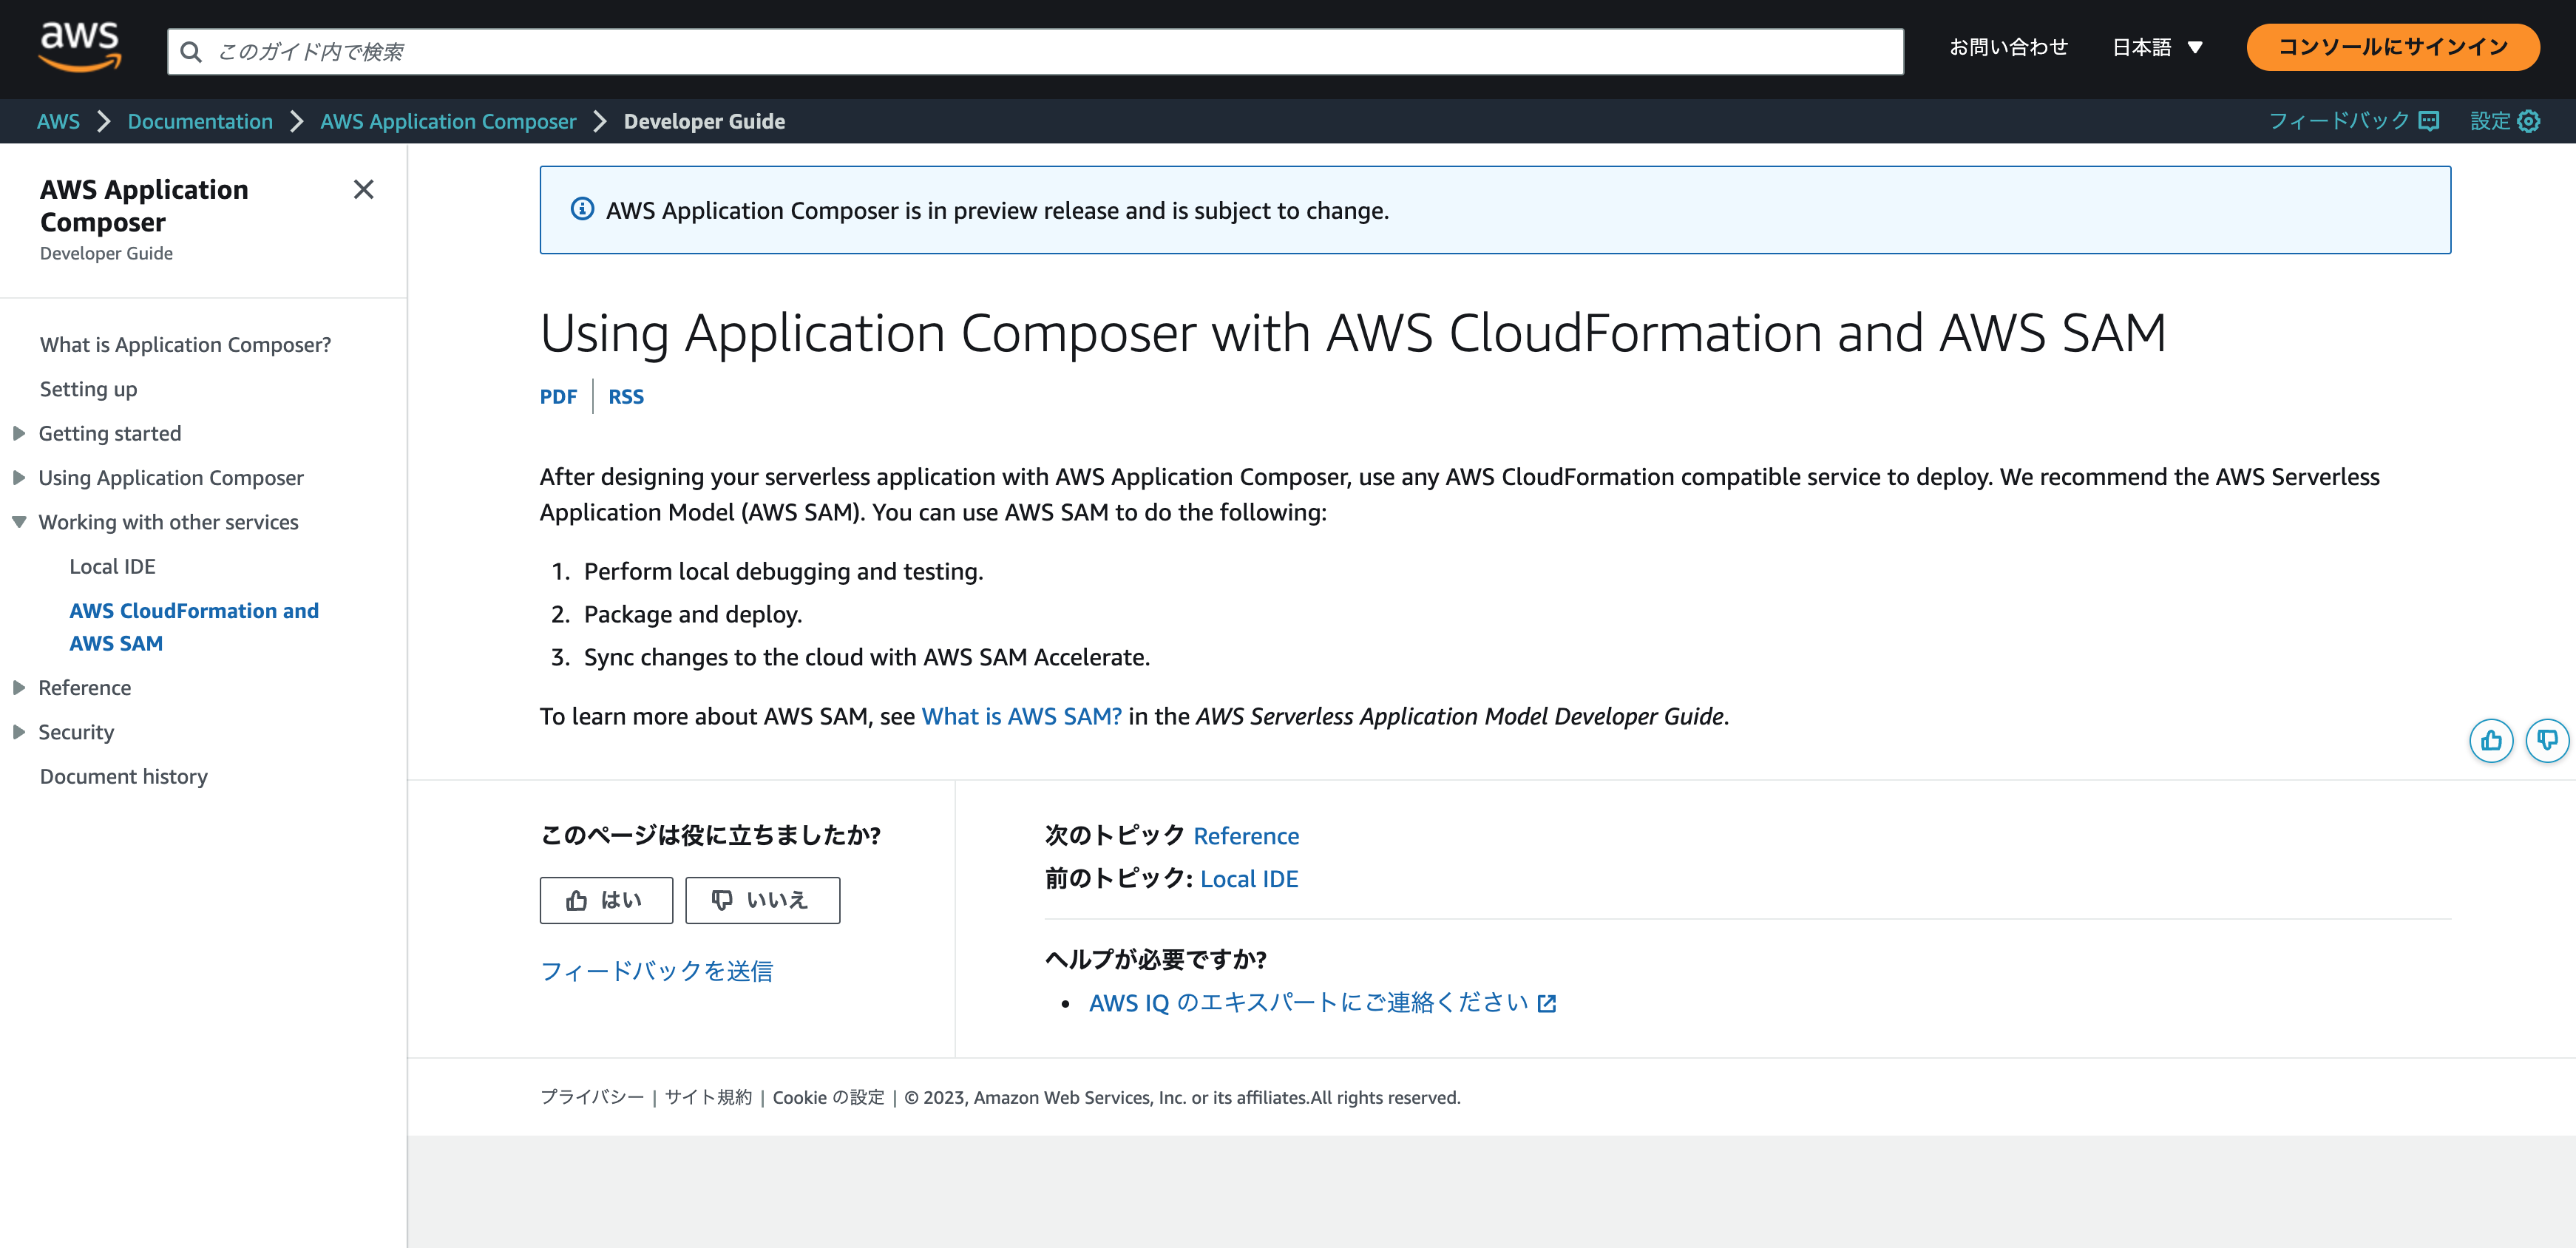Viewport: 2576px width, 1248px height.
Task: Click the floating thumbs up icon
Action: tap(2491, 741)
